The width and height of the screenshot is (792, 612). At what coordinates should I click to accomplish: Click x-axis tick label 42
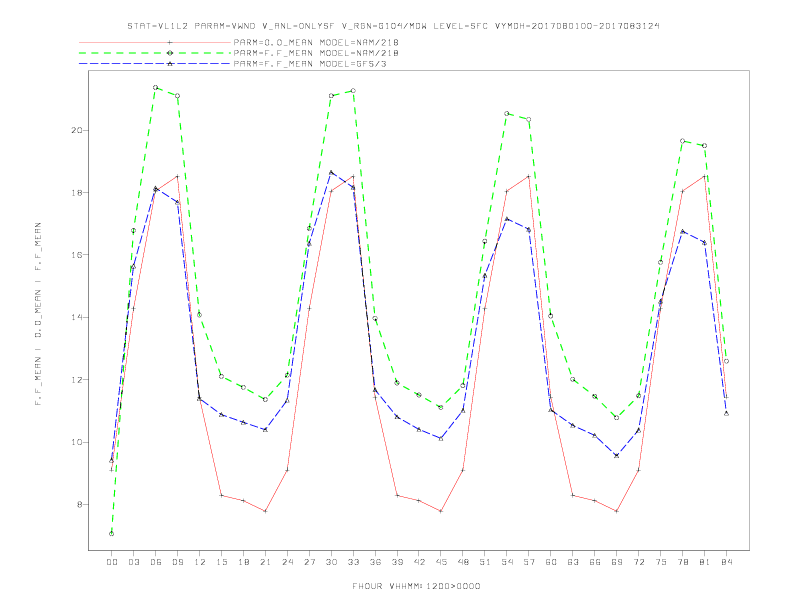coord(419,562)
